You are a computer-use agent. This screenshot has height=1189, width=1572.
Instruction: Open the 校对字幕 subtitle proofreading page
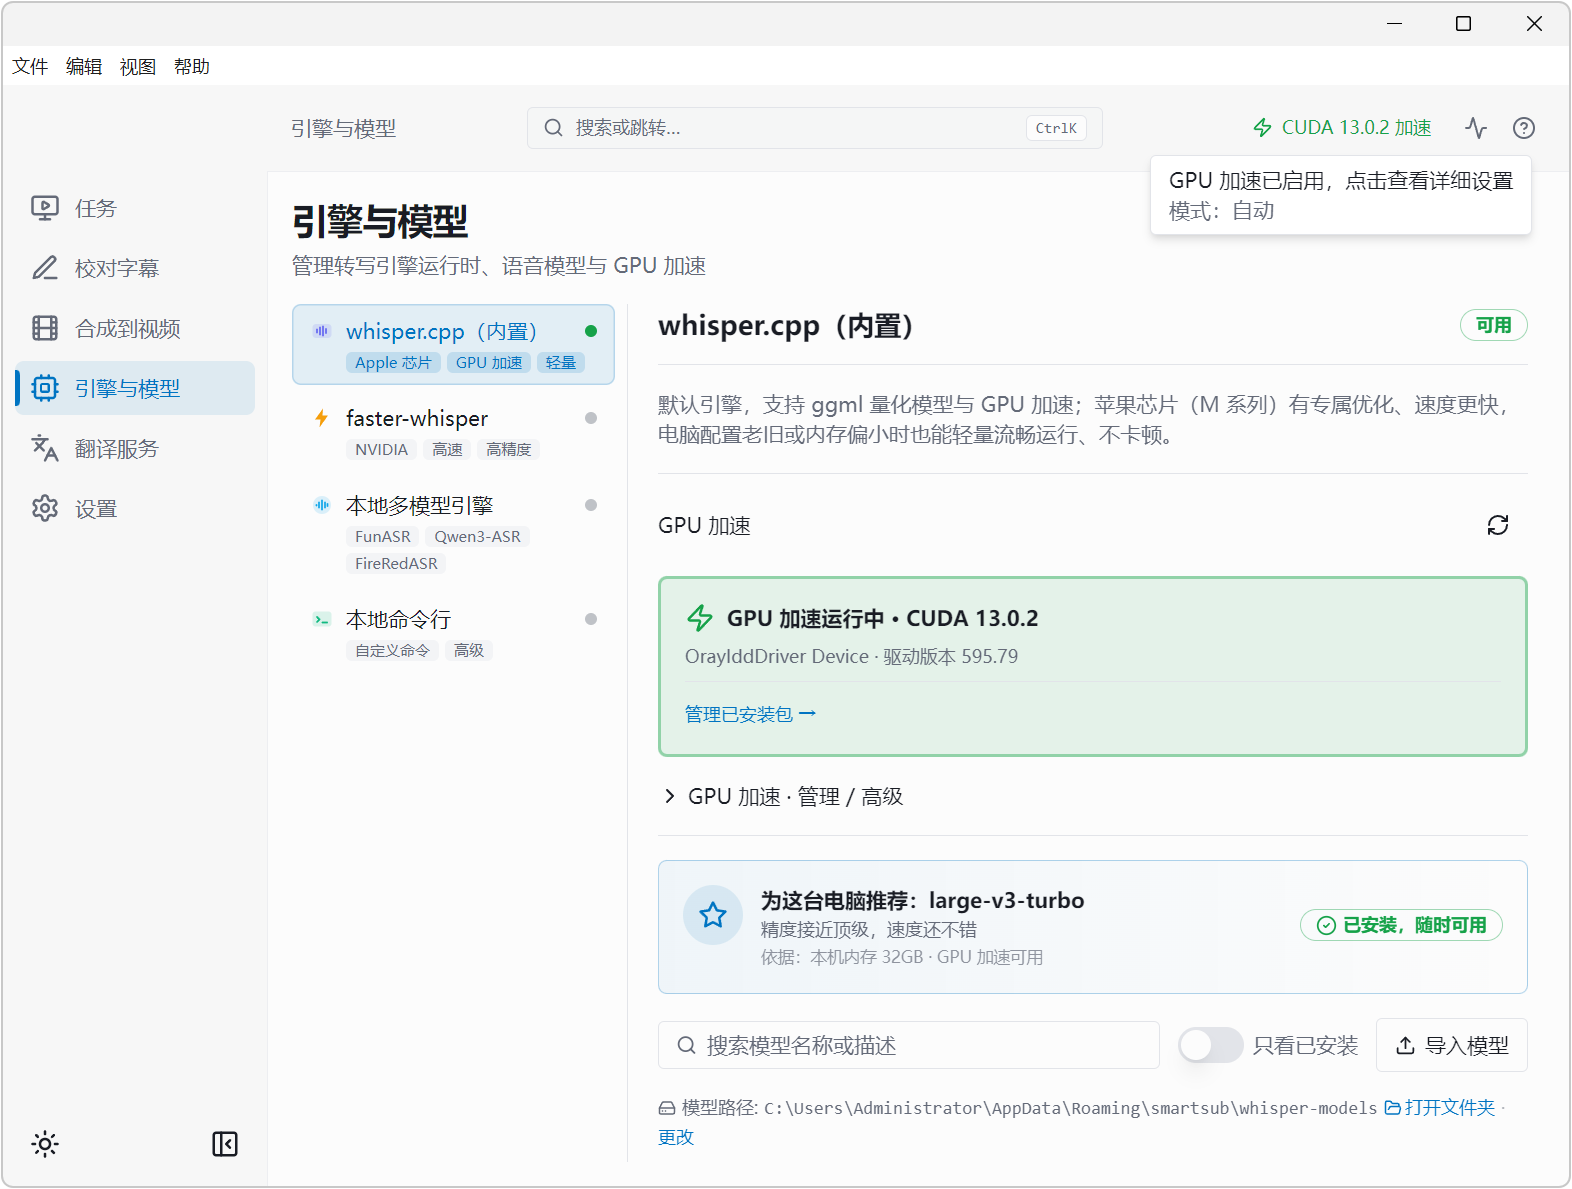(135, 268)
